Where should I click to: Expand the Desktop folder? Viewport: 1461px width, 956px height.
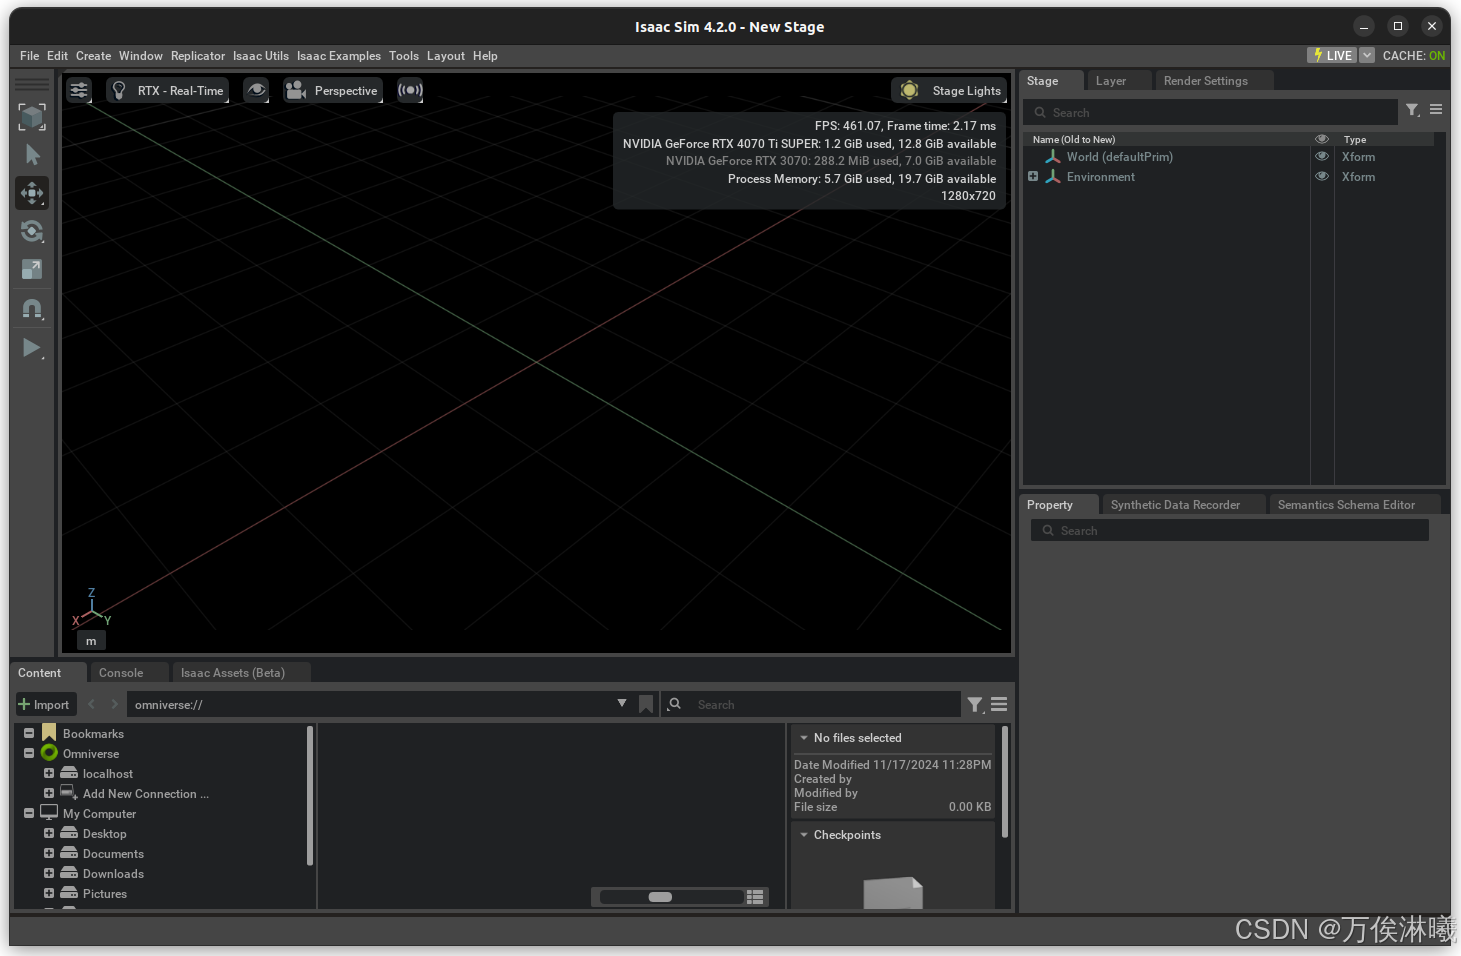[x=49, y=833]
